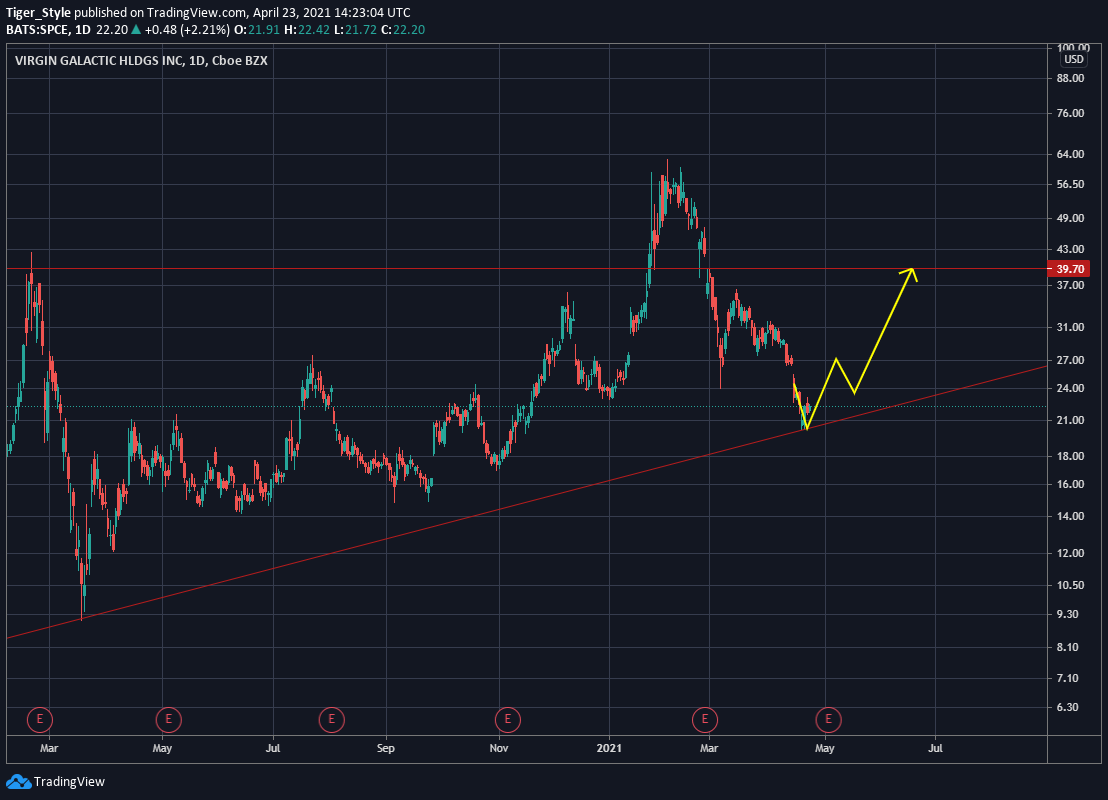1108x800 pixels.
Task: Click the L:21.72 low value
Action: click(x=355, y=30)
